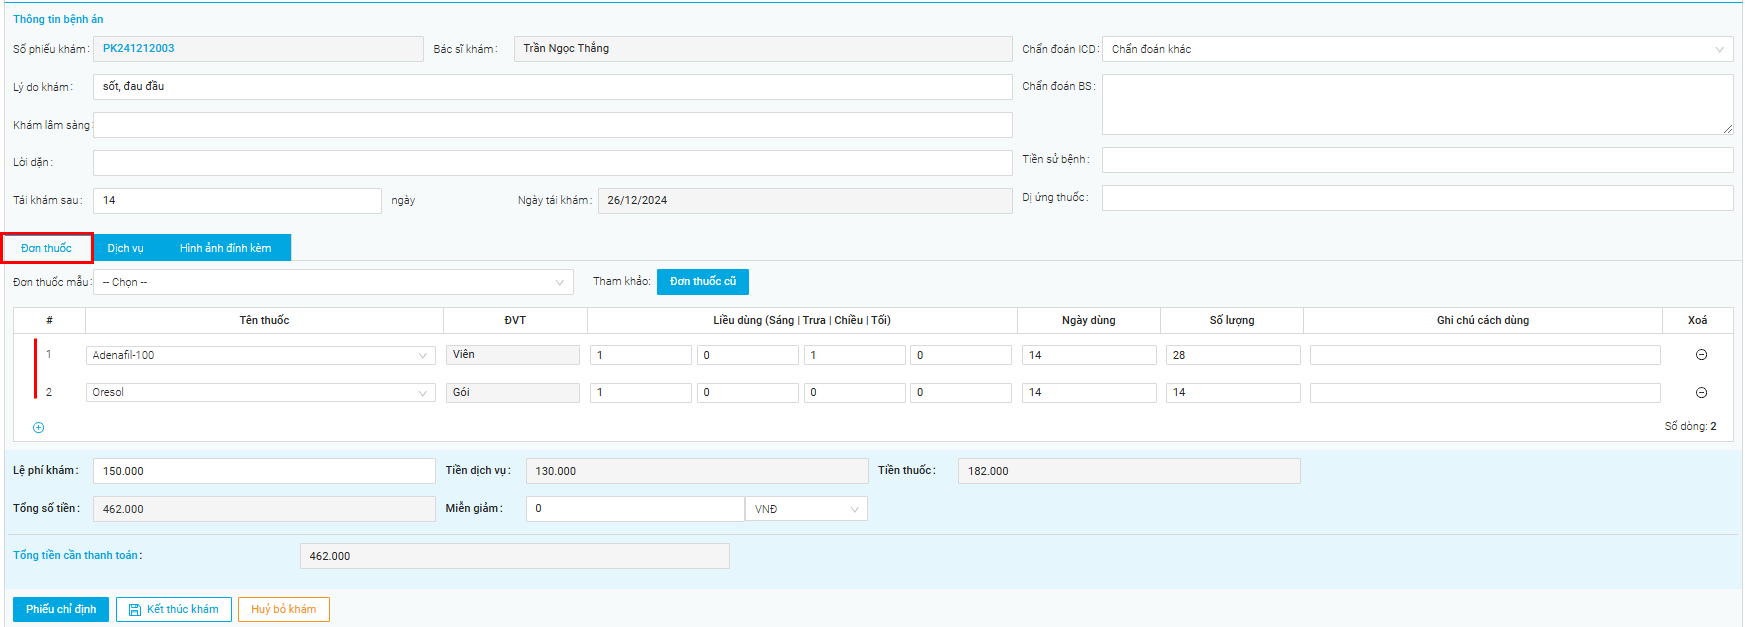Click the Phiếu chỉ định button
This screenshot has width=1745, height=627.
[61, 610]
